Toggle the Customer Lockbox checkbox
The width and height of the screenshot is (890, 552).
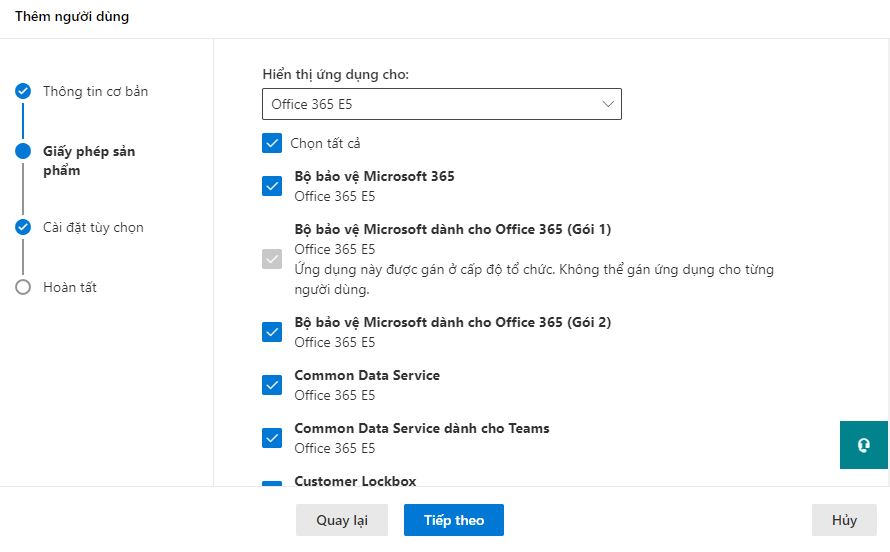tap(272, 483)
